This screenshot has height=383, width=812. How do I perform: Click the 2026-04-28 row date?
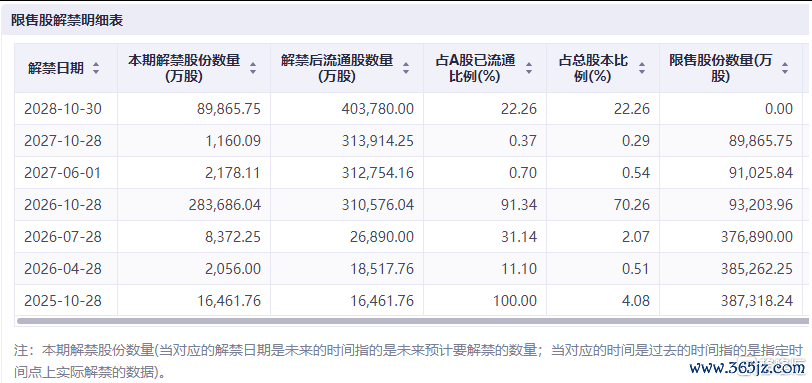coord(63,269)
